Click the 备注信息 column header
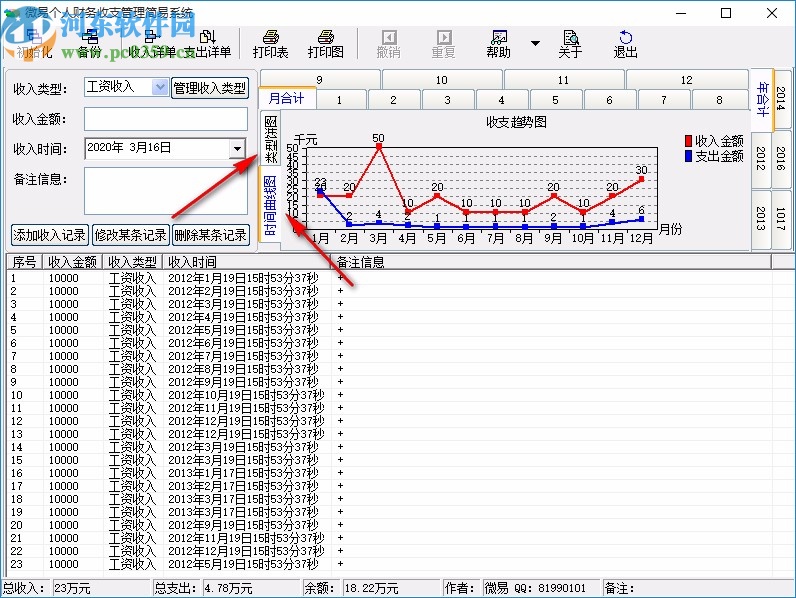Screen dimensions: 796x598 pos(551,262)
